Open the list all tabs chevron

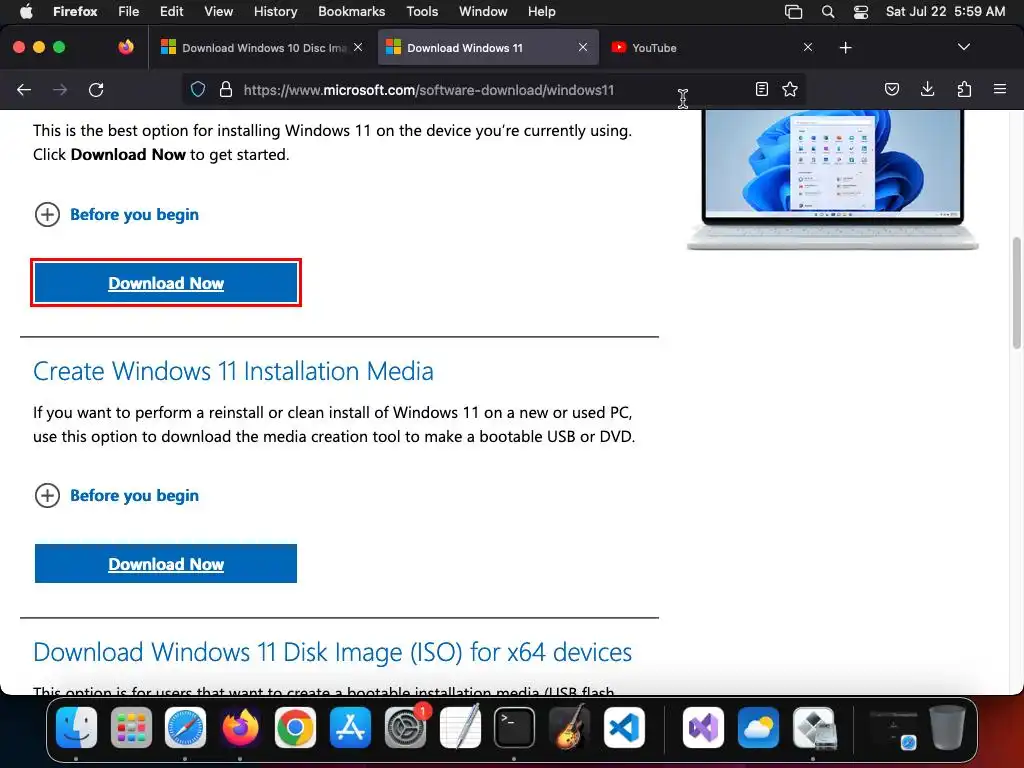(963, 47)
